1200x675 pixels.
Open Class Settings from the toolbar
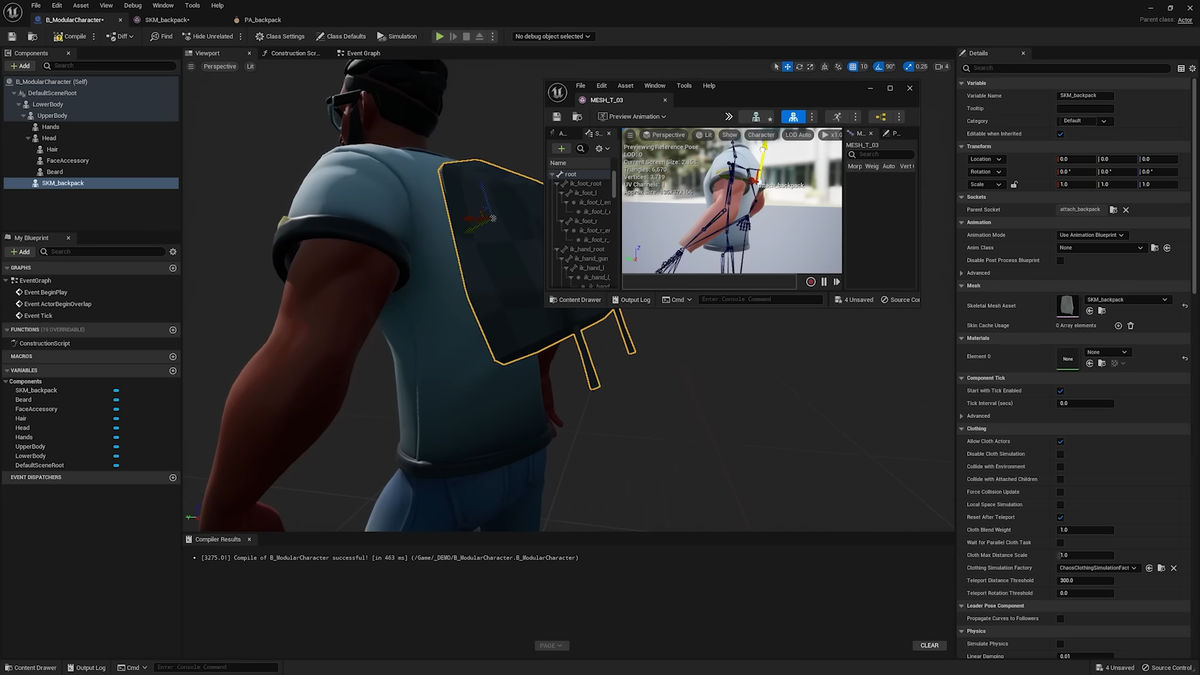pos(279,36)
